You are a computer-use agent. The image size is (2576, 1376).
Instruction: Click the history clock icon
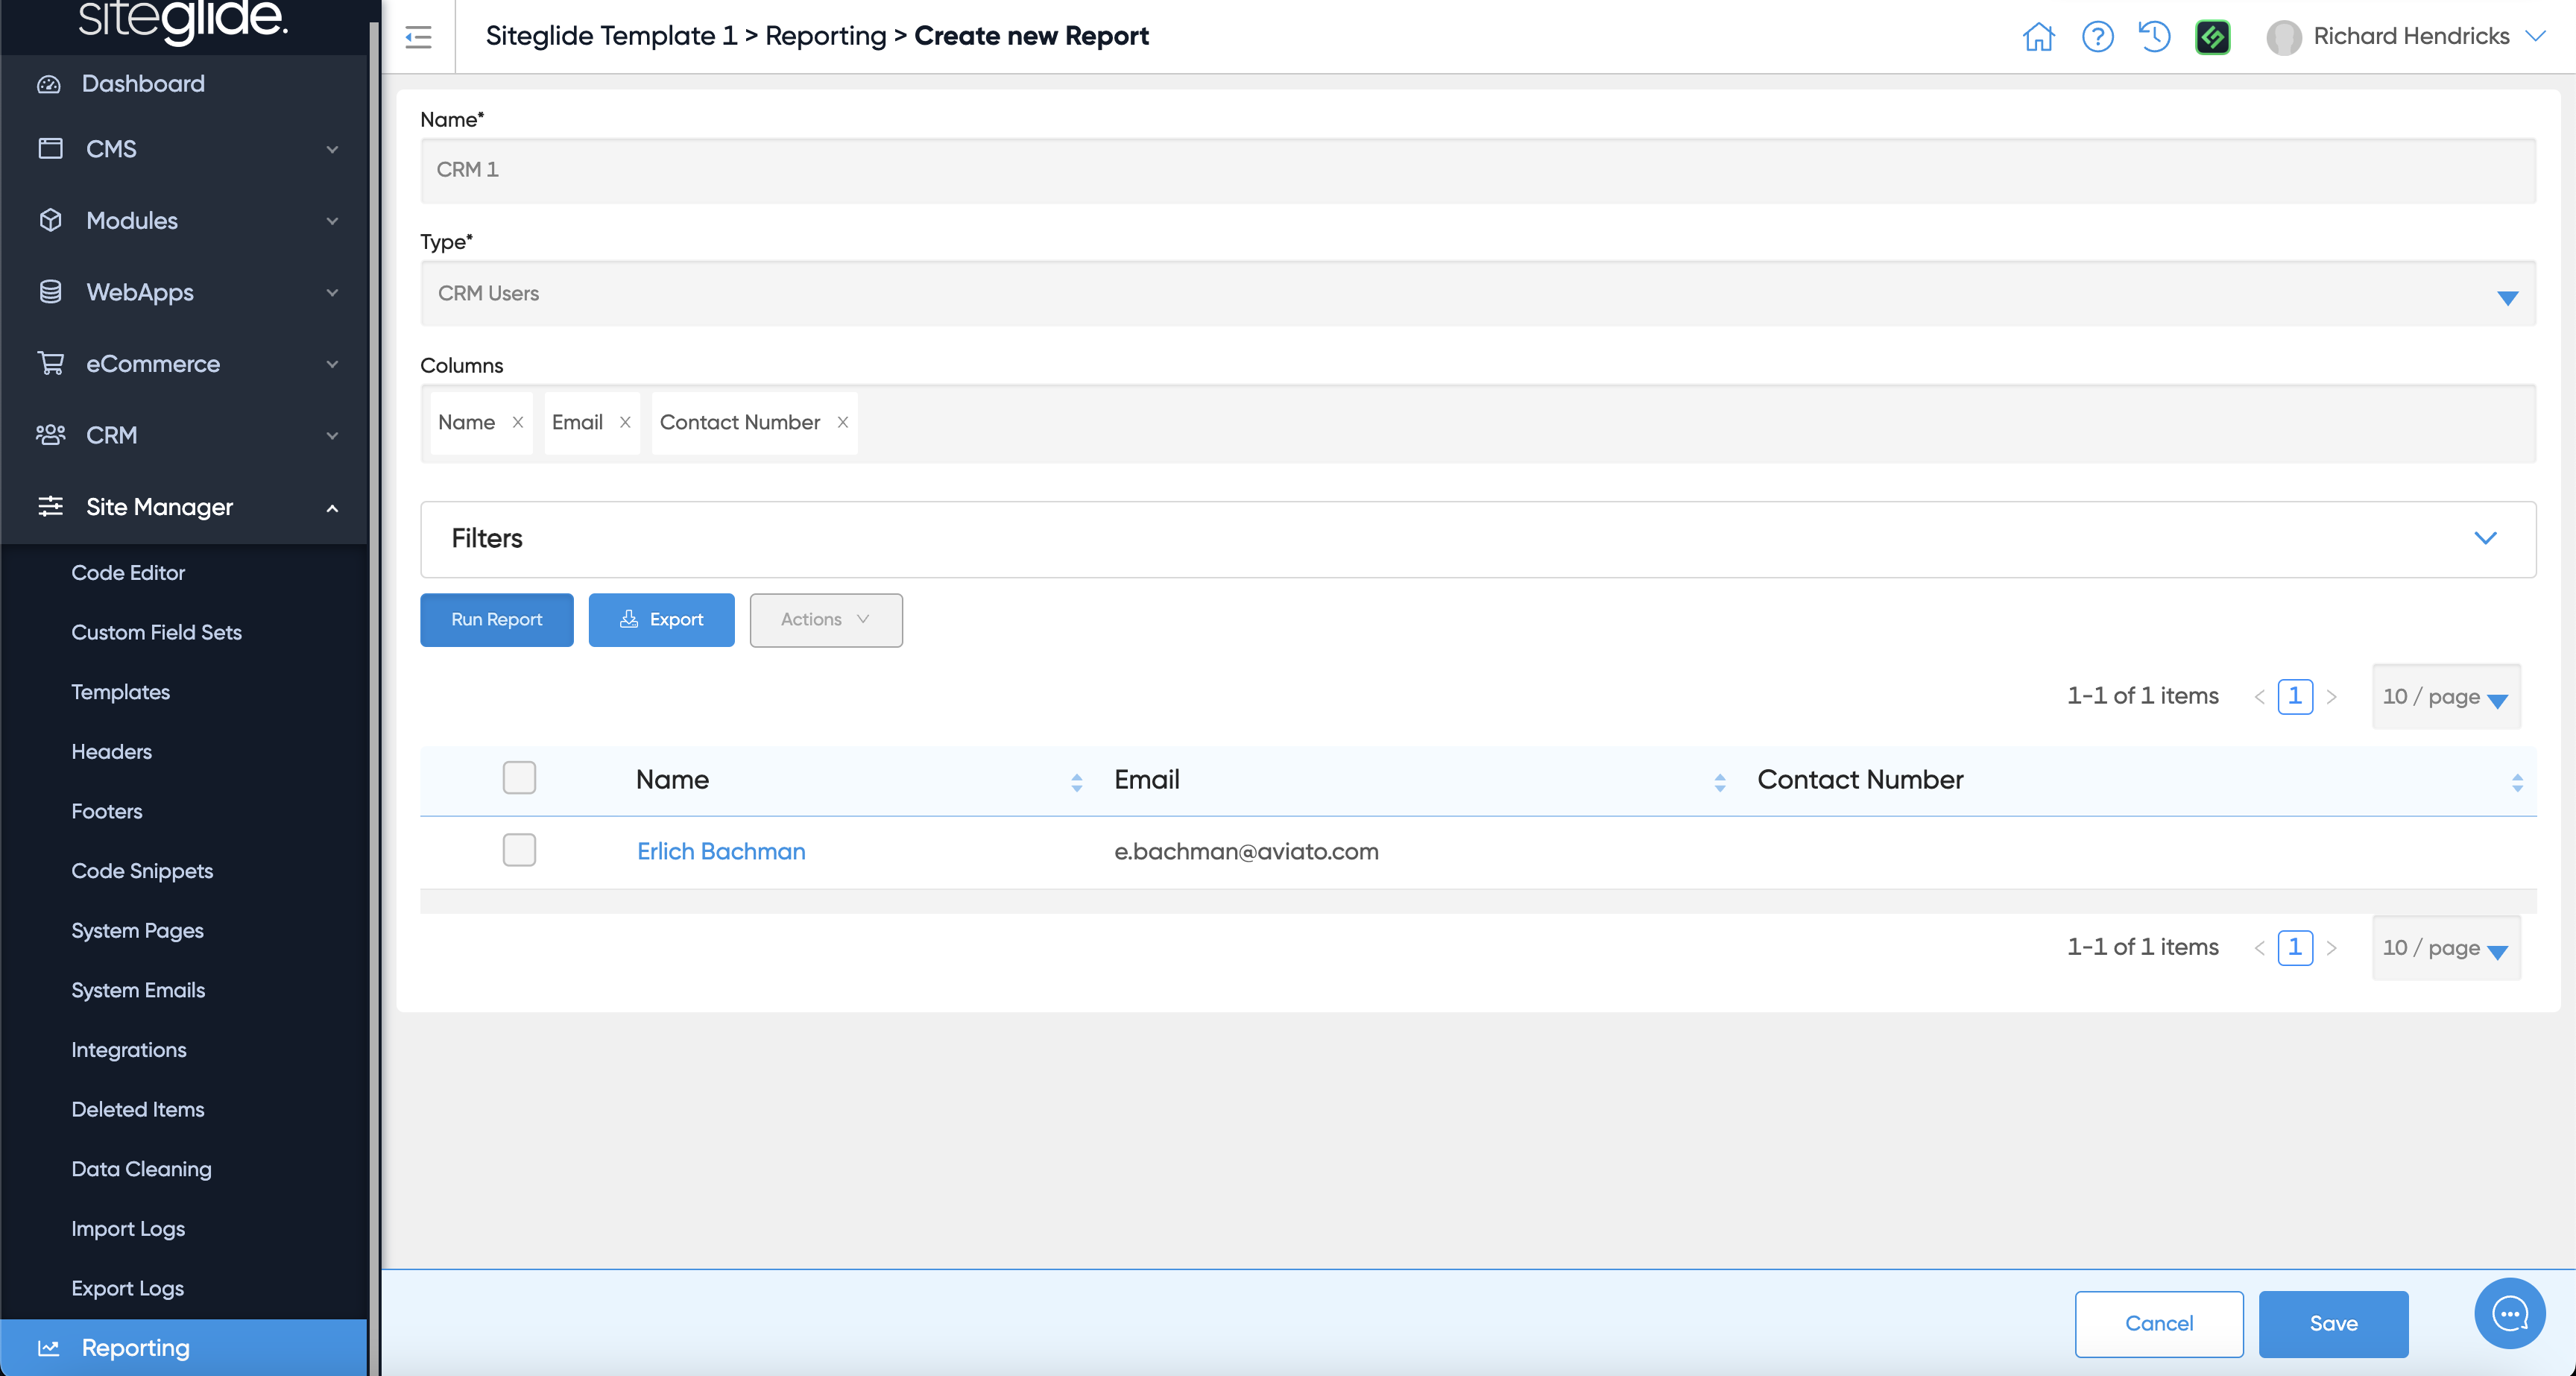[2154, 37]
